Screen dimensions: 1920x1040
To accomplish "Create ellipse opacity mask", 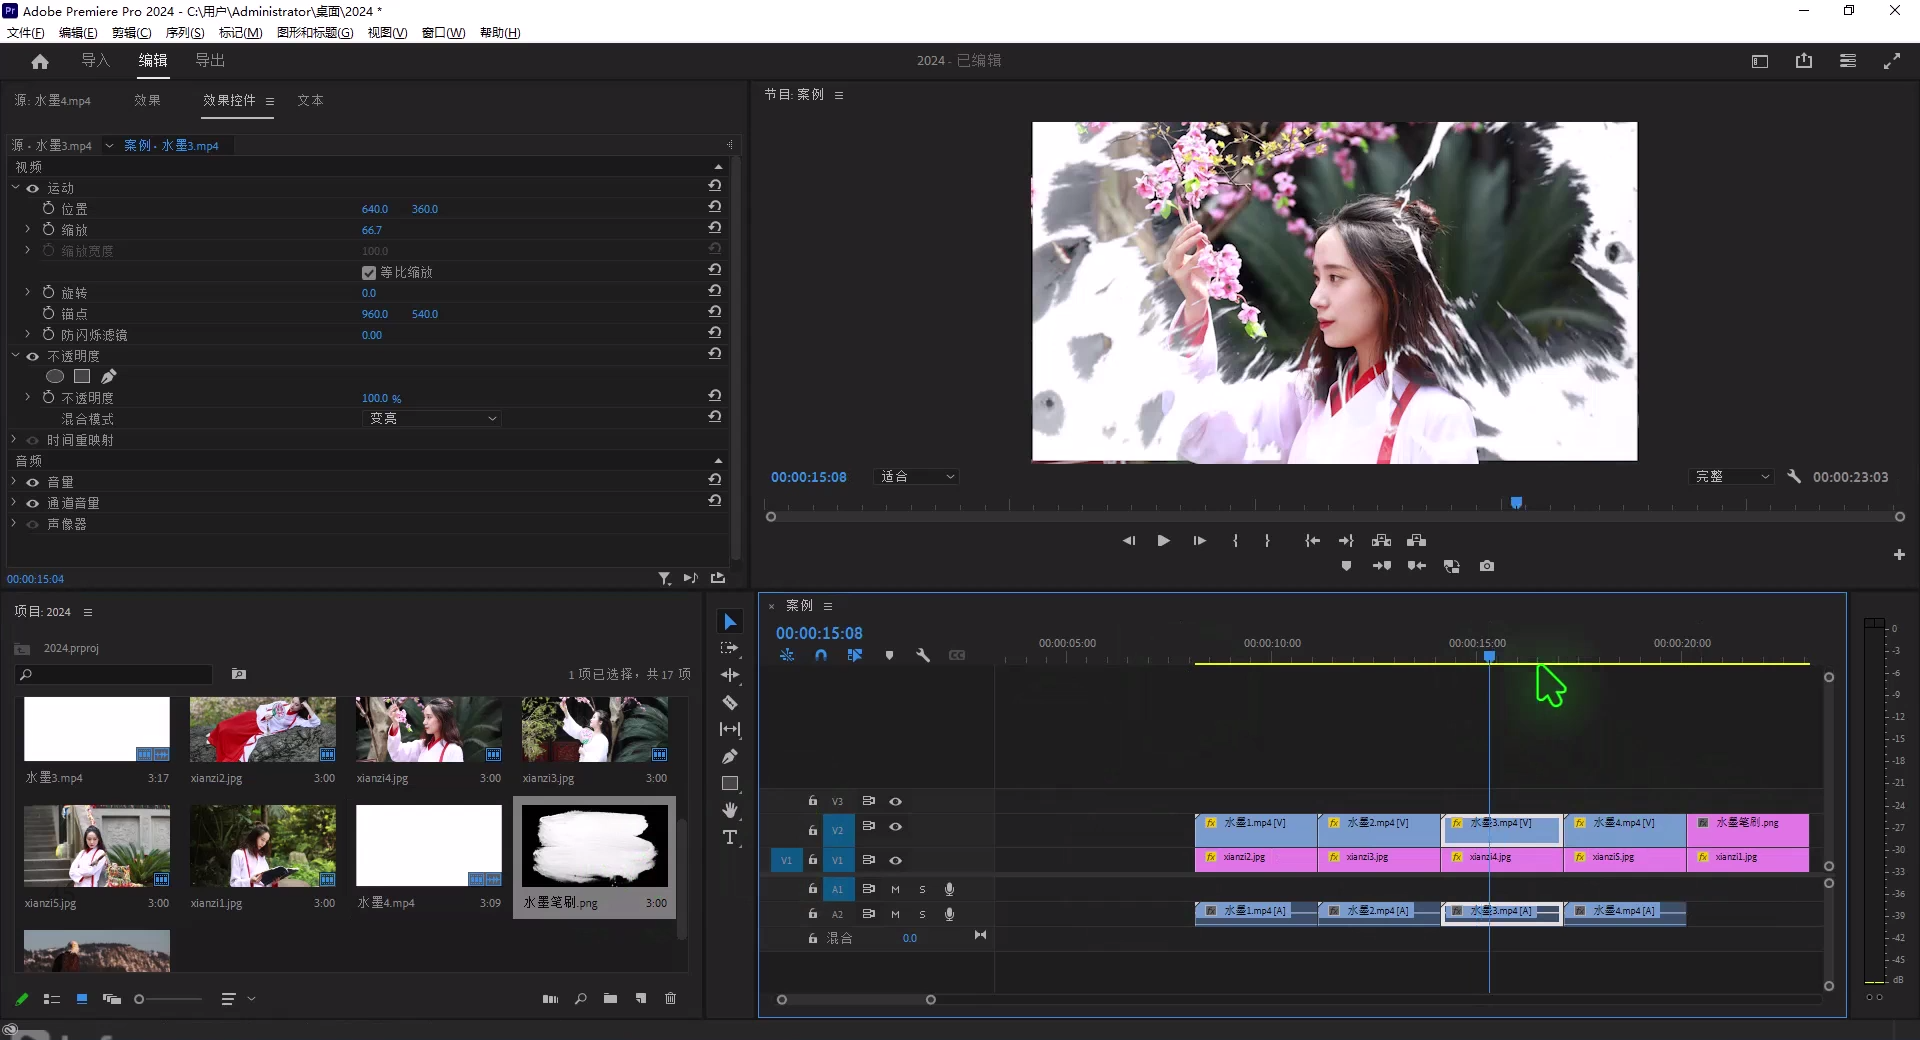I will pos(55,377).
